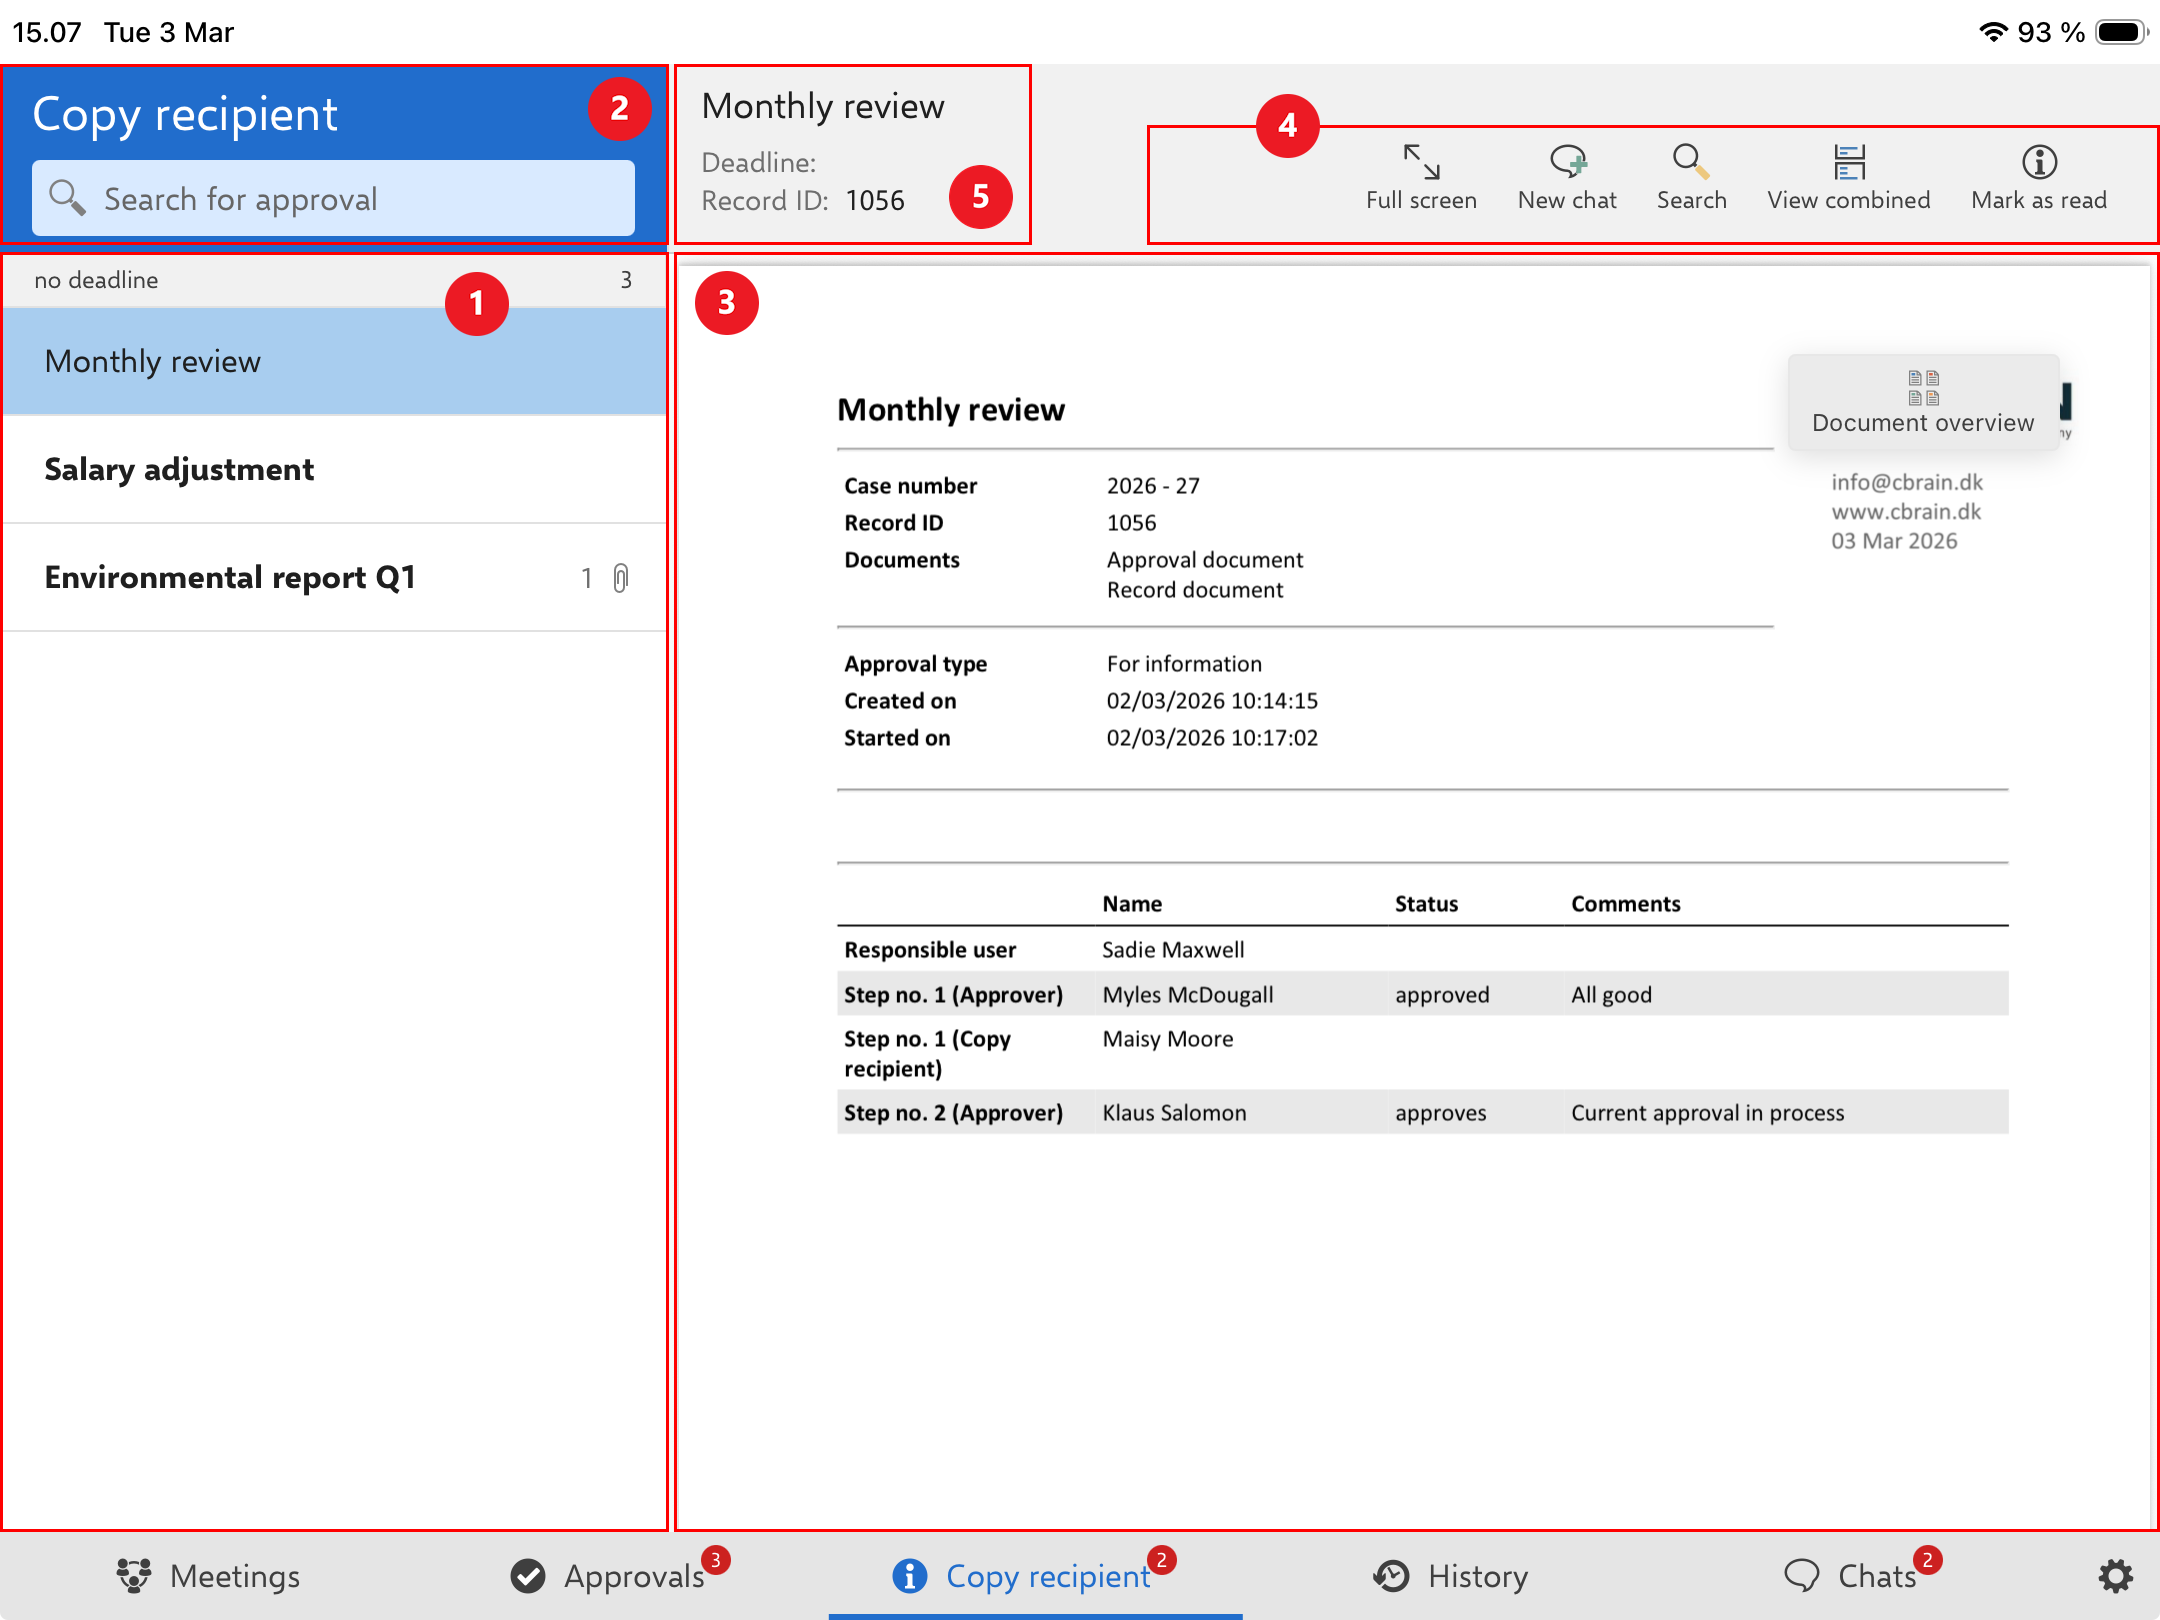Open the Salary adjustment item

coord(335,469)
